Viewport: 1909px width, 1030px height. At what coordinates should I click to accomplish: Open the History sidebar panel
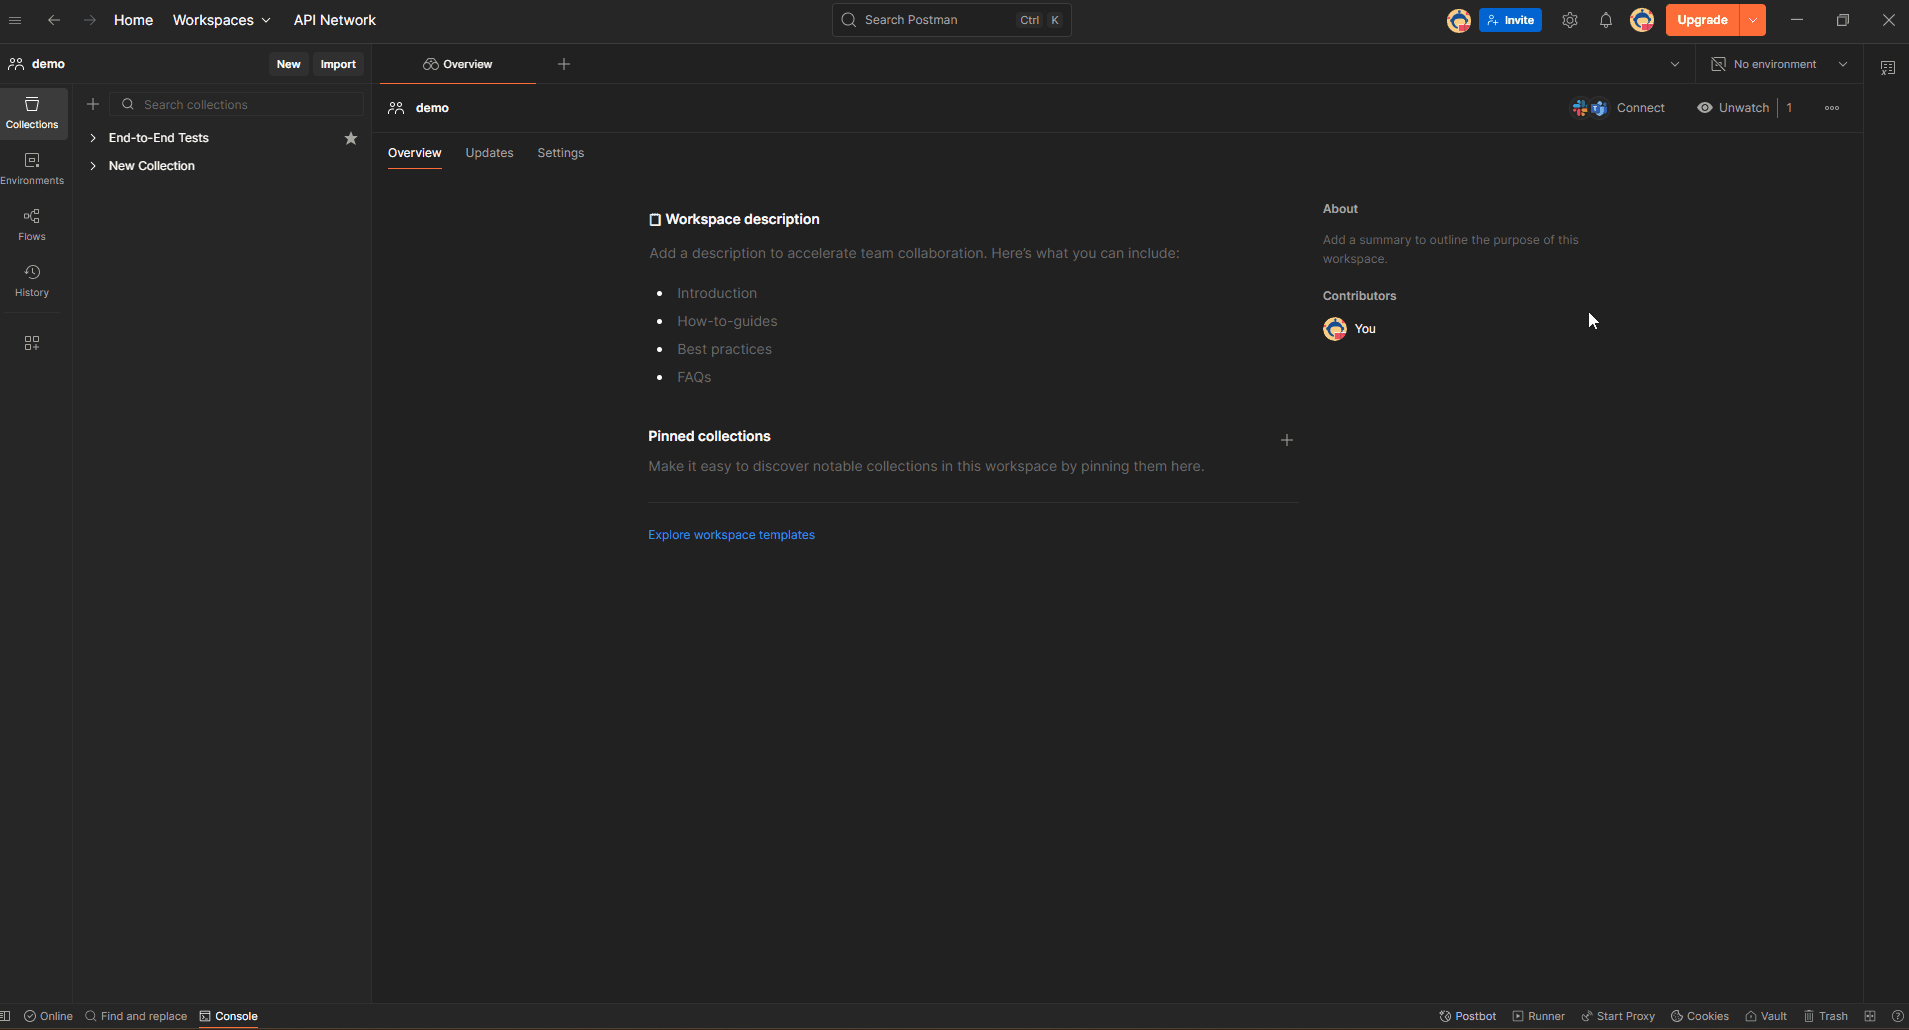coord(32,280)
